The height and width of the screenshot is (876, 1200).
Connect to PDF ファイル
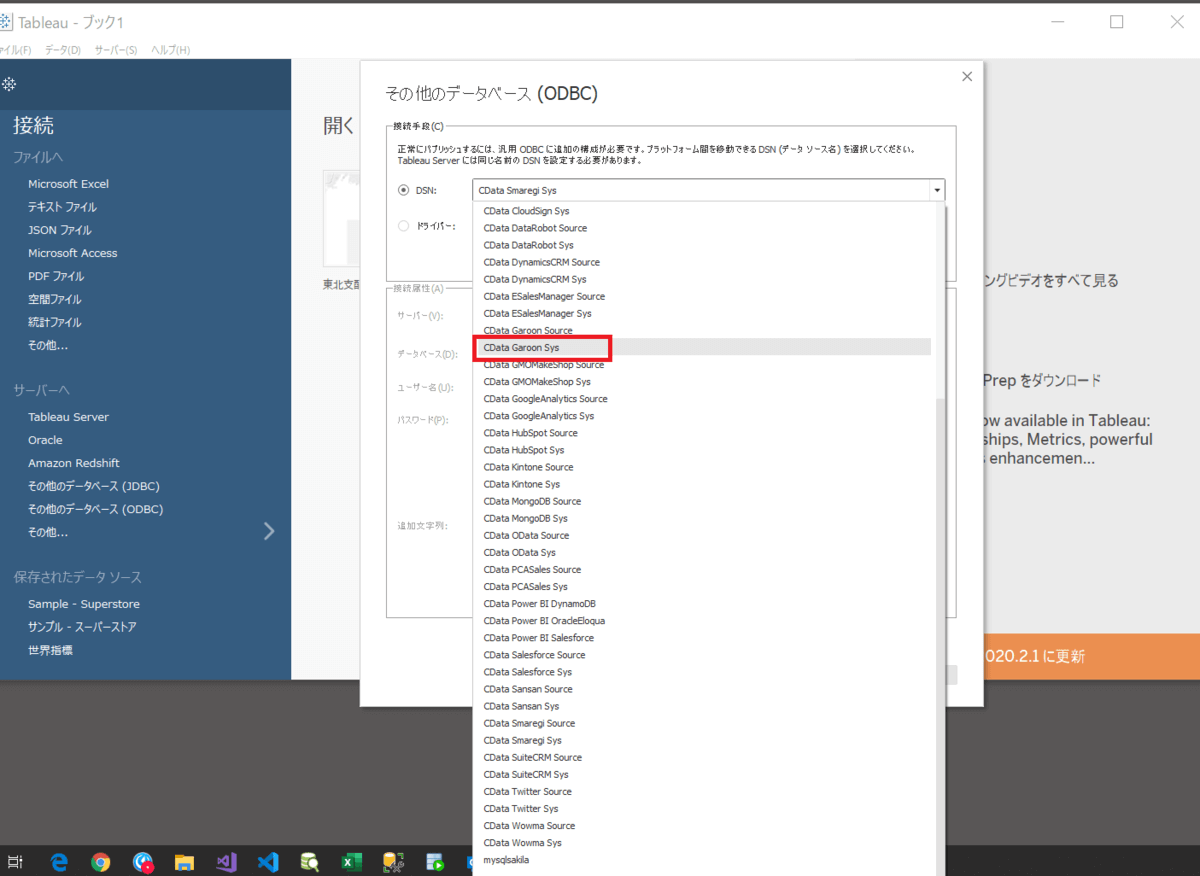56,276
